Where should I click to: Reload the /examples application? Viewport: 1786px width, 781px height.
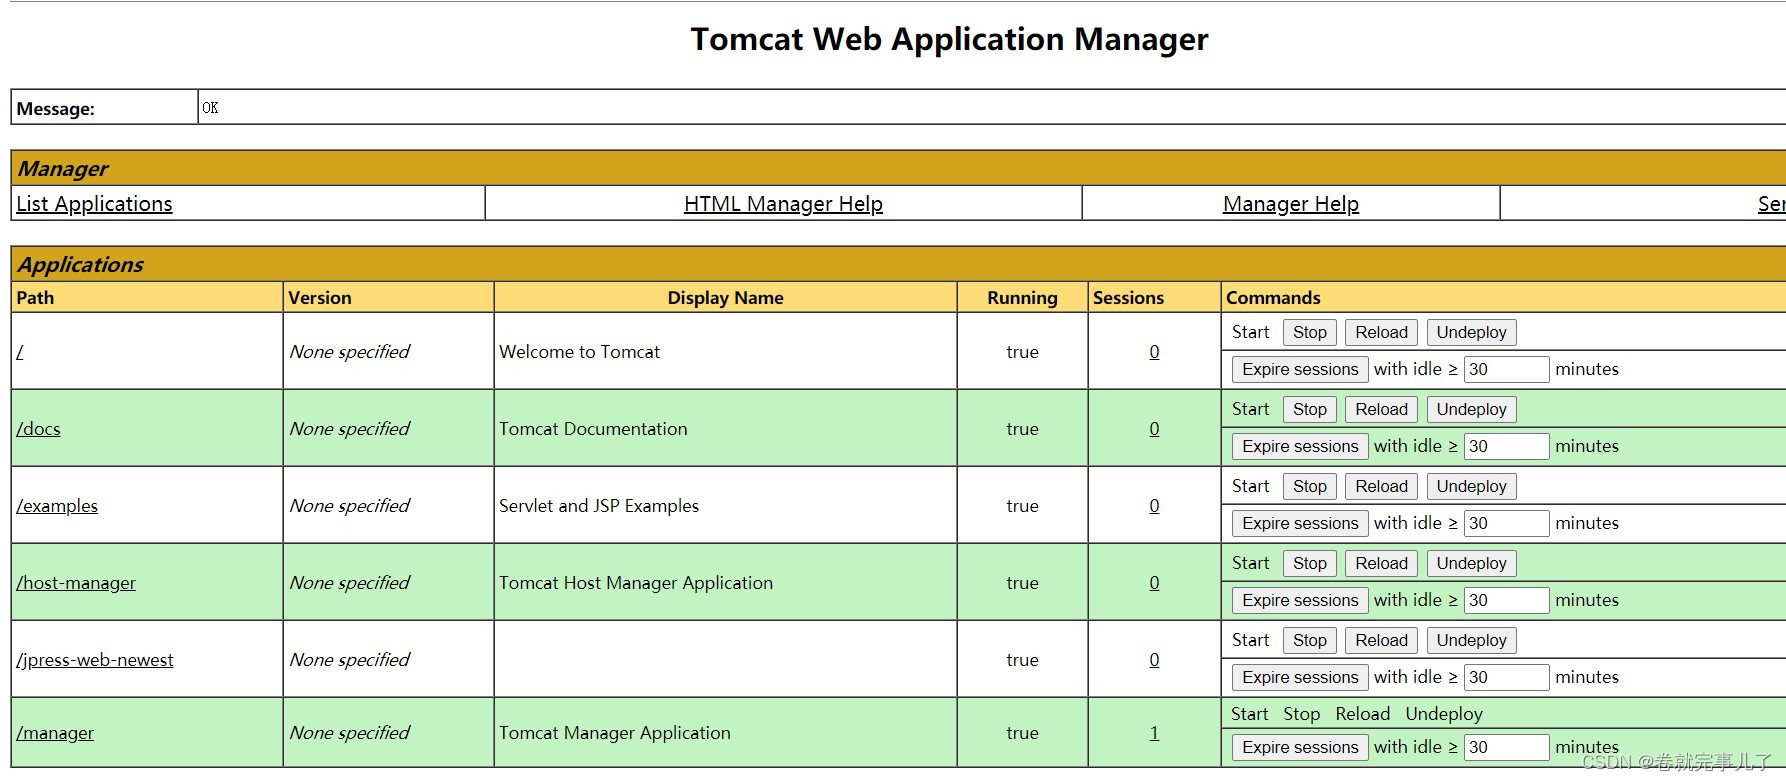point(1381,487)
